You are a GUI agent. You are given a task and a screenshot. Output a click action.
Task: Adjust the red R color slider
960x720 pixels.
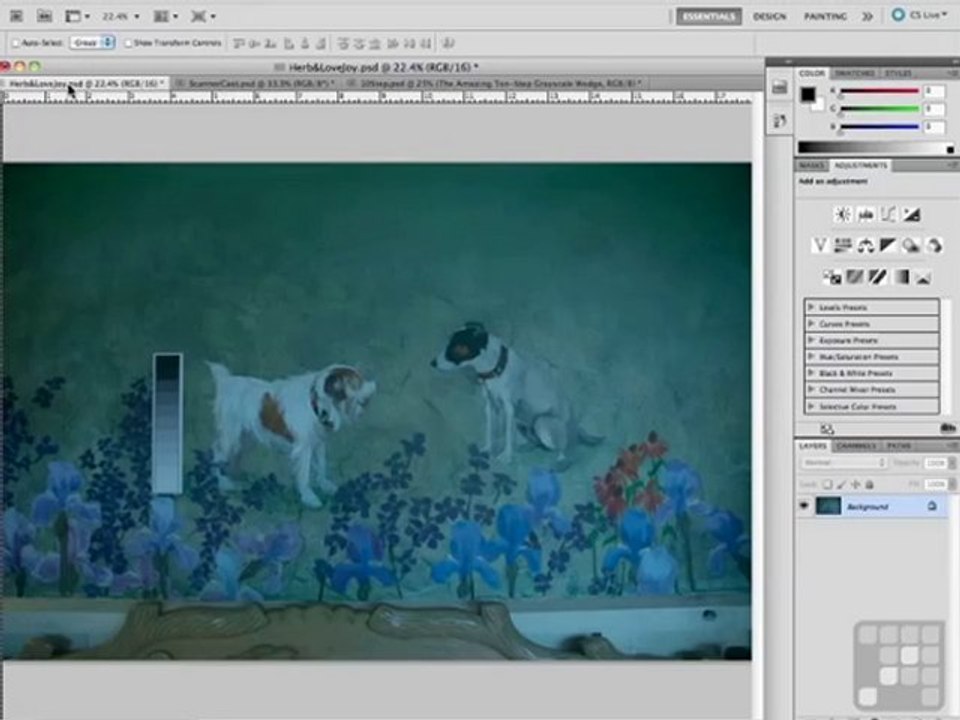(x=880, y=91)
